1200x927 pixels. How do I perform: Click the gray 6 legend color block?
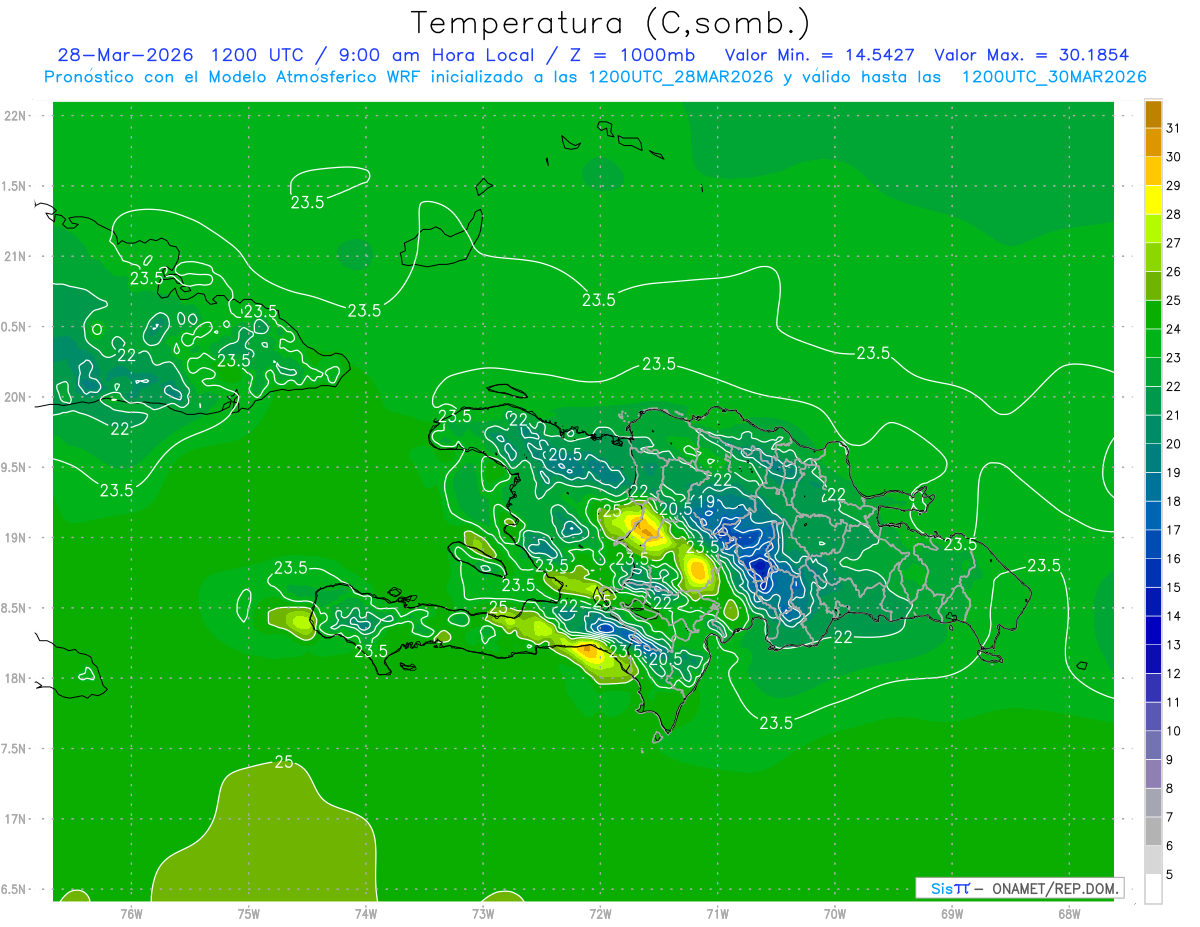pos(1153,831)
